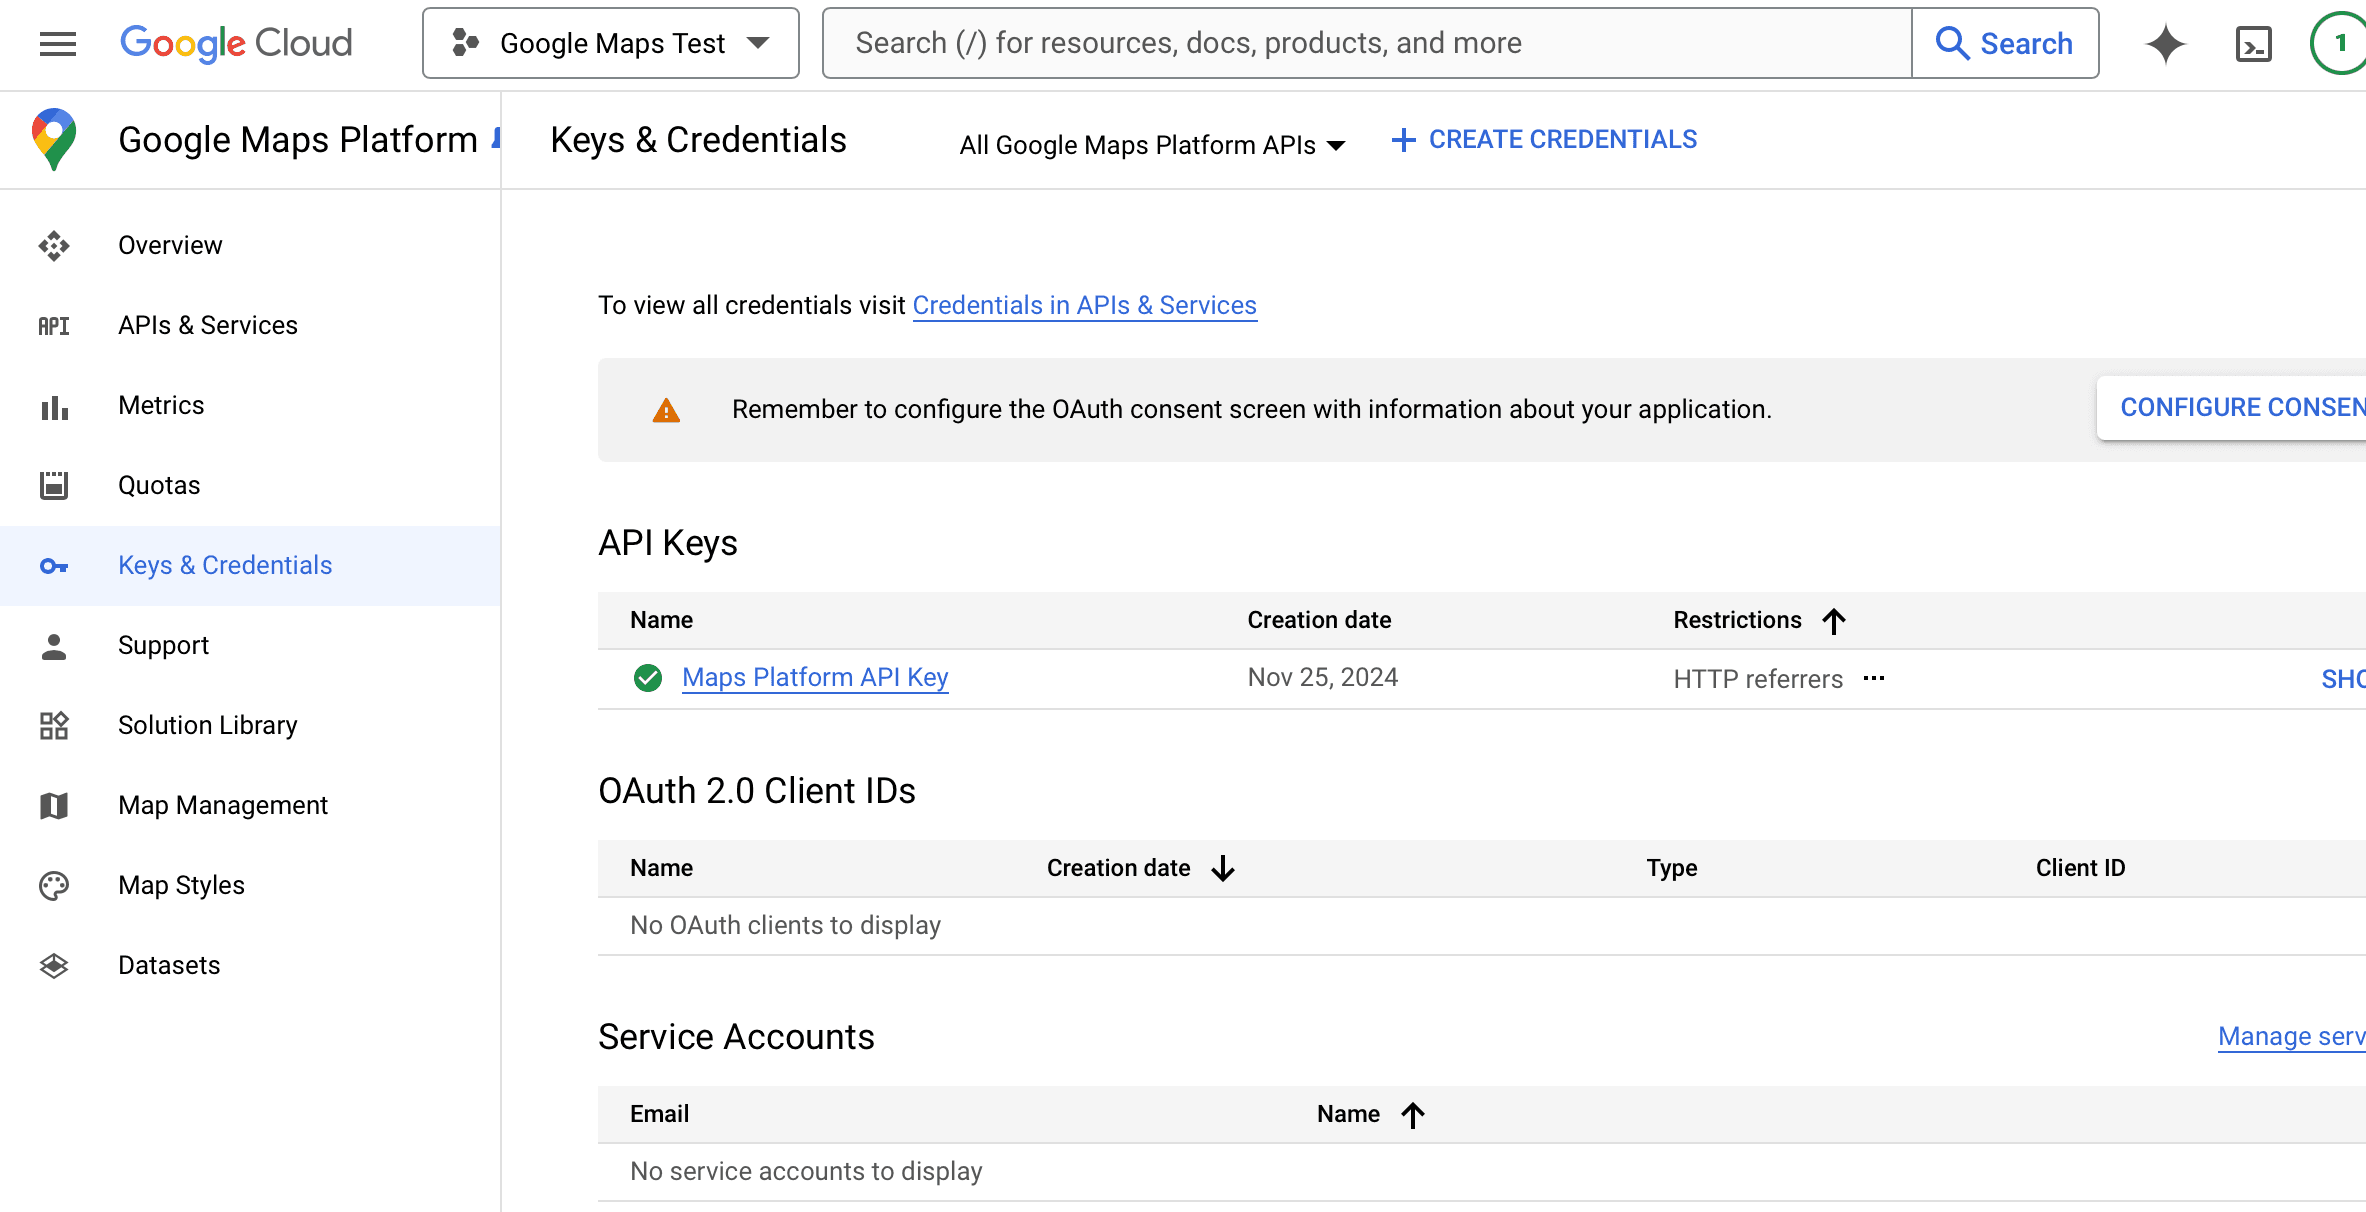
Task: Click the Map Styles palette icon
Action: [x=54, y=885]
